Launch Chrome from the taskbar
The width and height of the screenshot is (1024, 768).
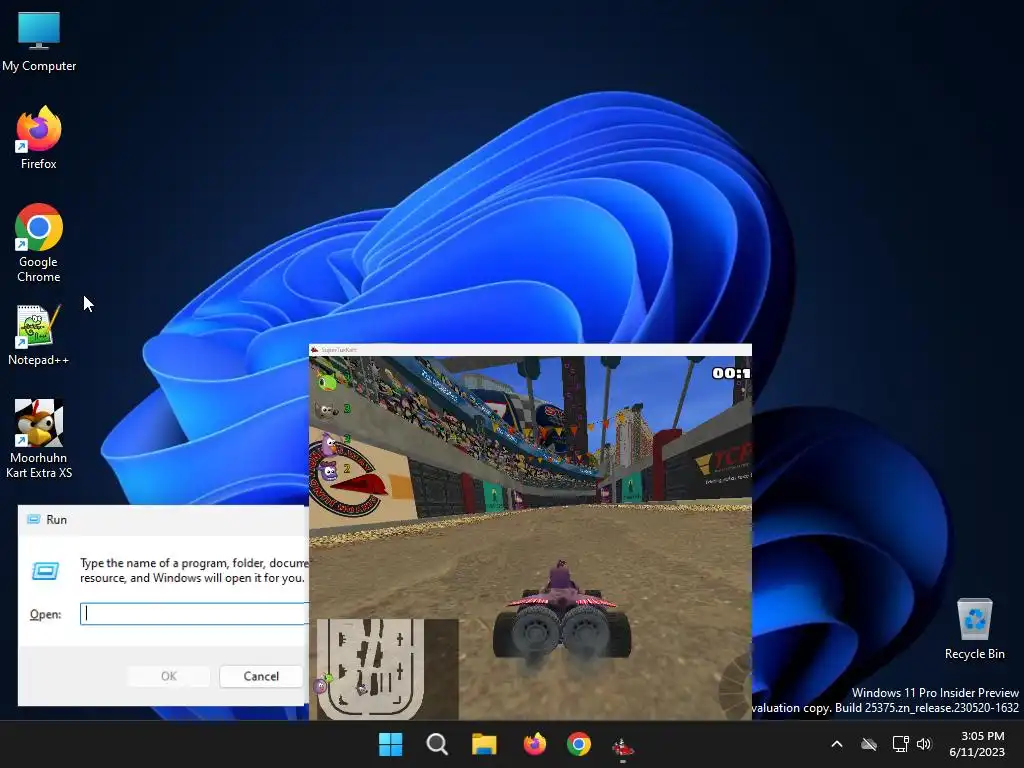(579, 744)
